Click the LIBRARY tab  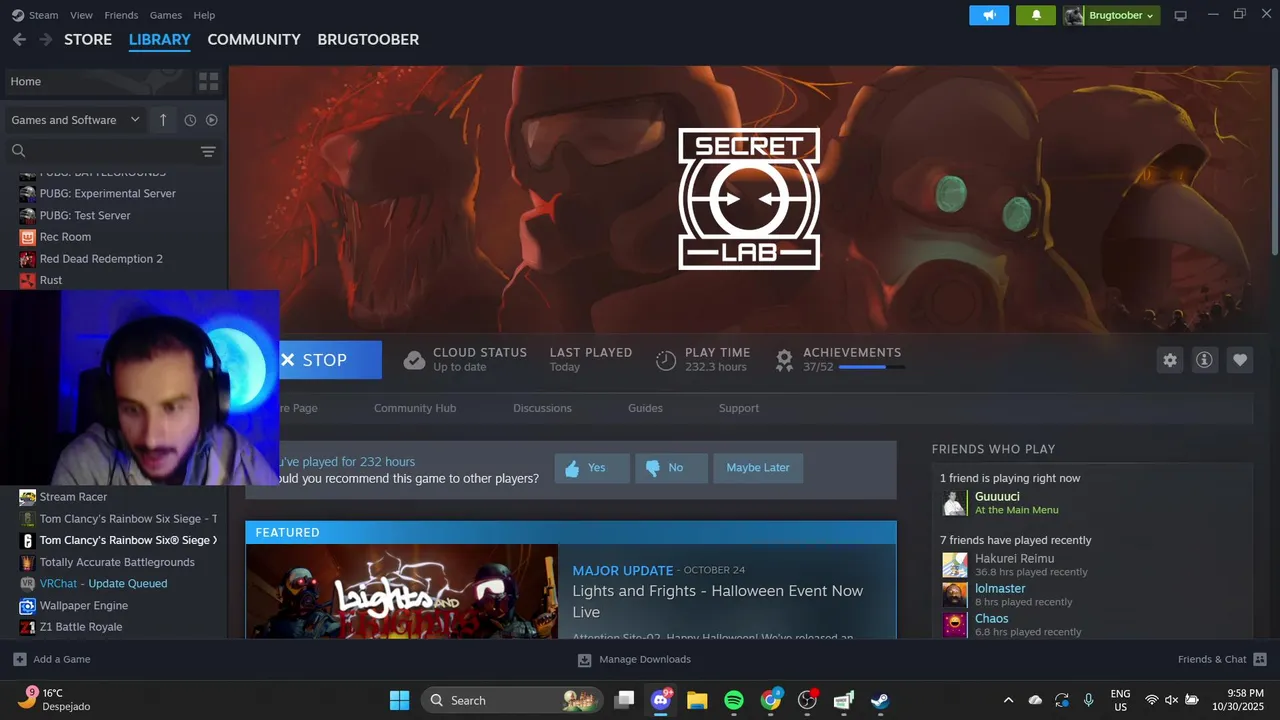click(x=159, y=40)
